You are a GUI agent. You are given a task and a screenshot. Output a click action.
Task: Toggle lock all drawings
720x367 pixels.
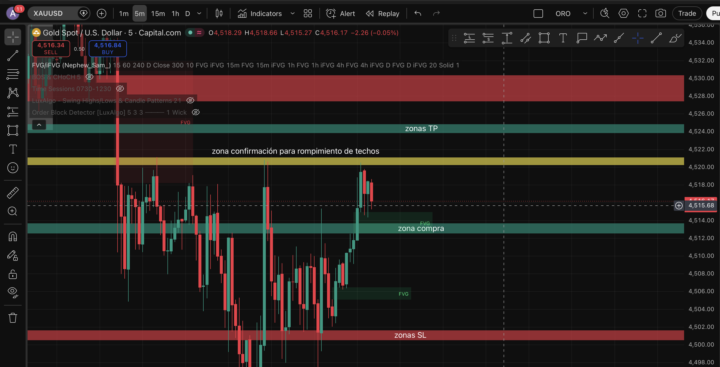(13, 274)
